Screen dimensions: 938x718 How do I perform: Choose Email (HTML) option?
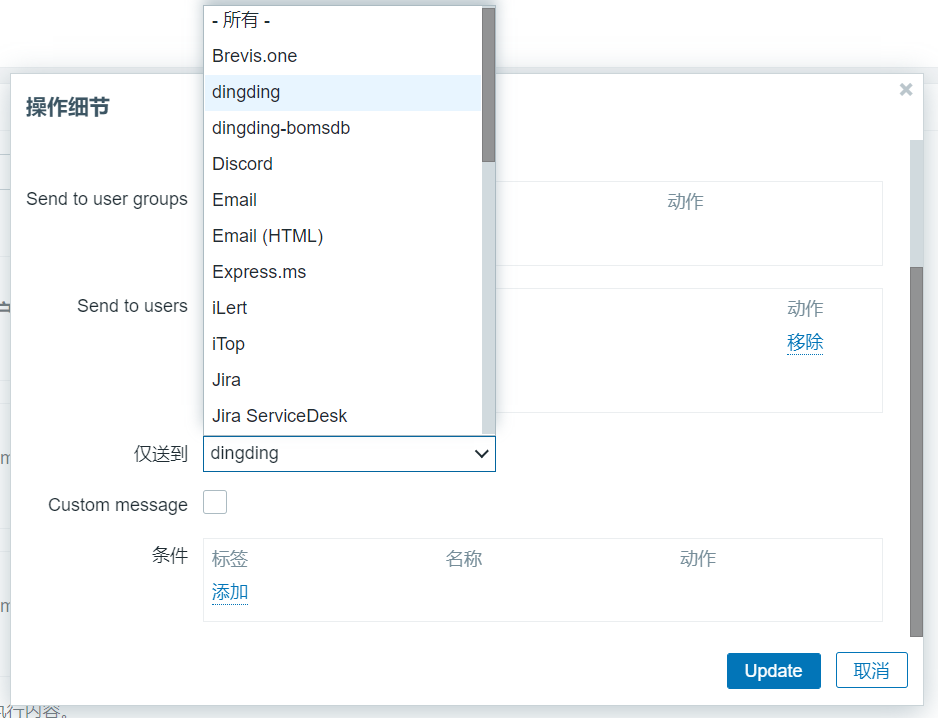[343, 236]
